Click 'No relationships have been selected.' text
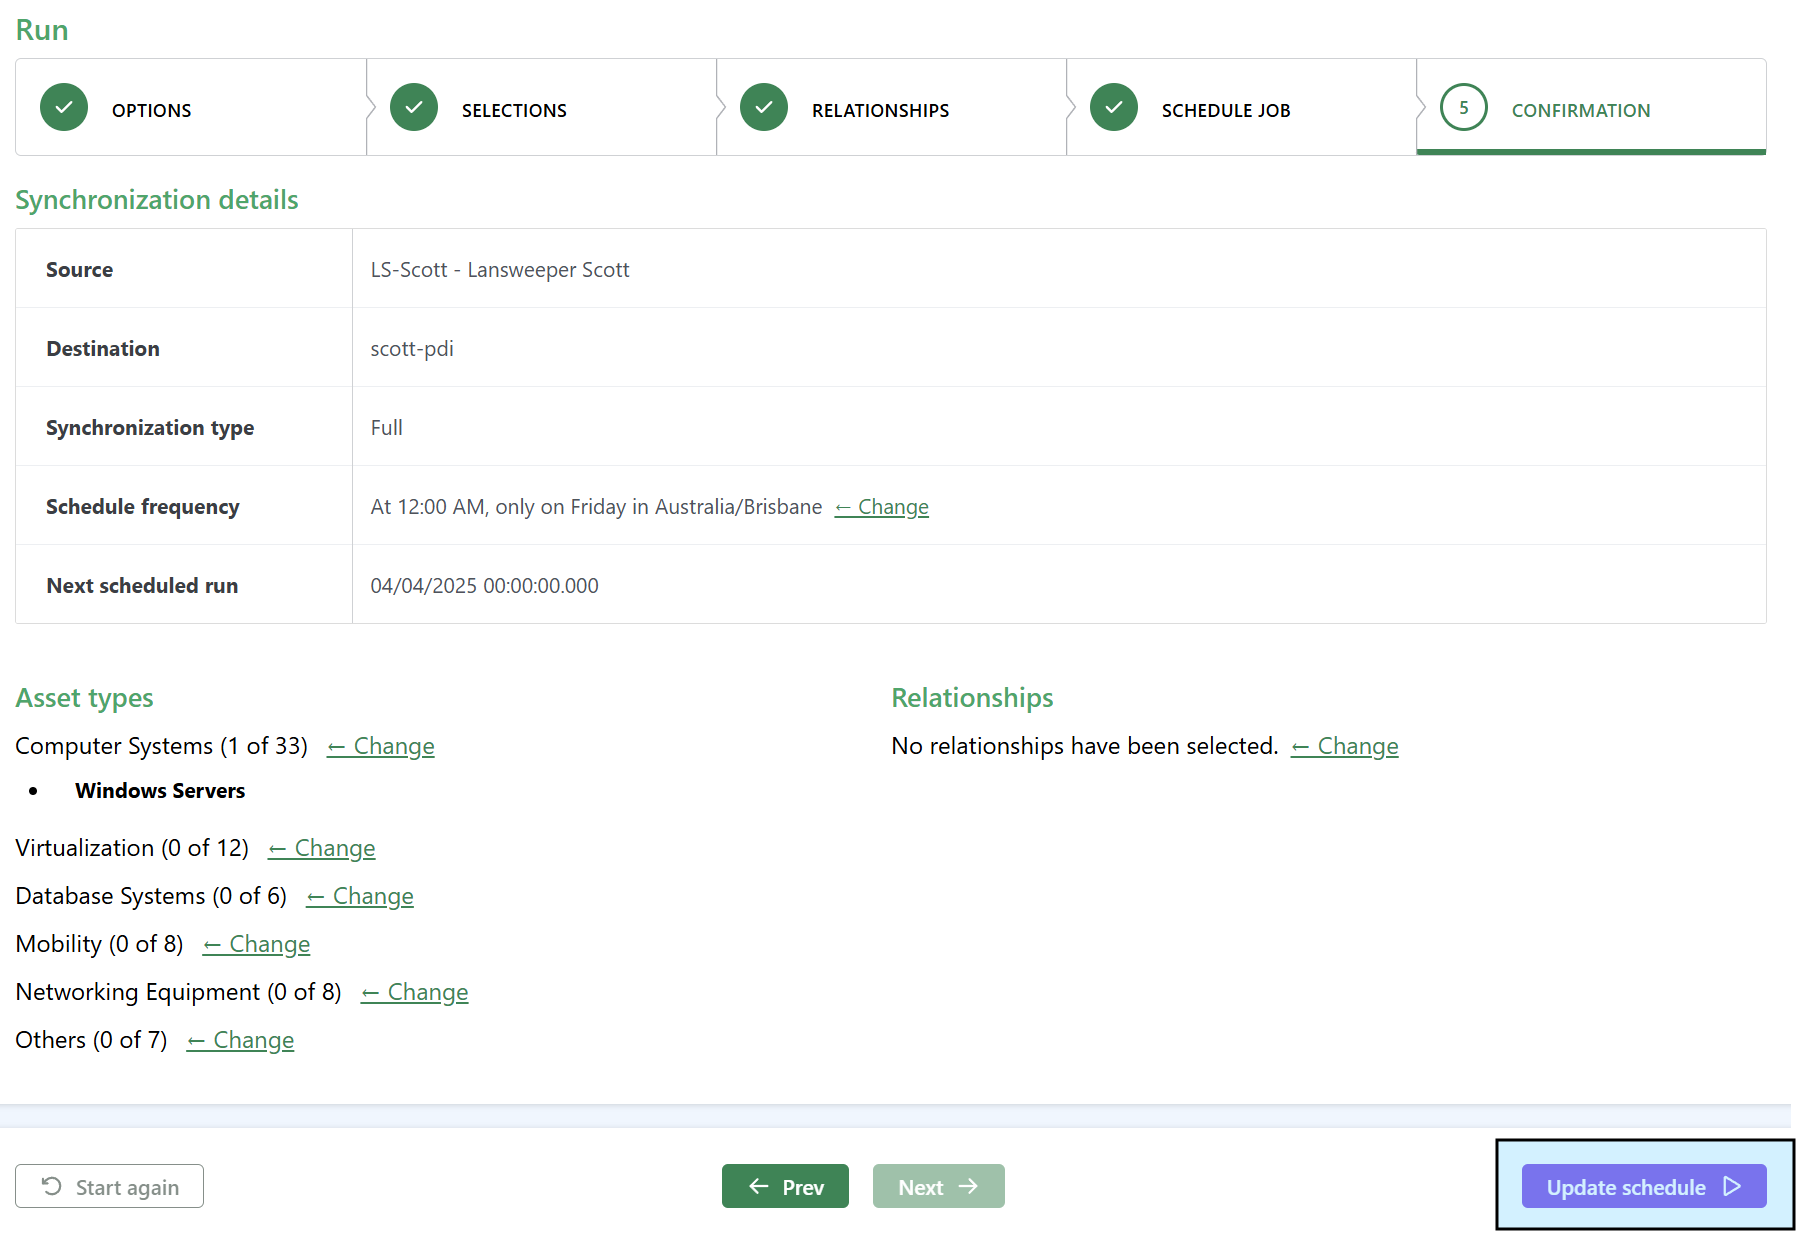 [x=1085, y=746]
